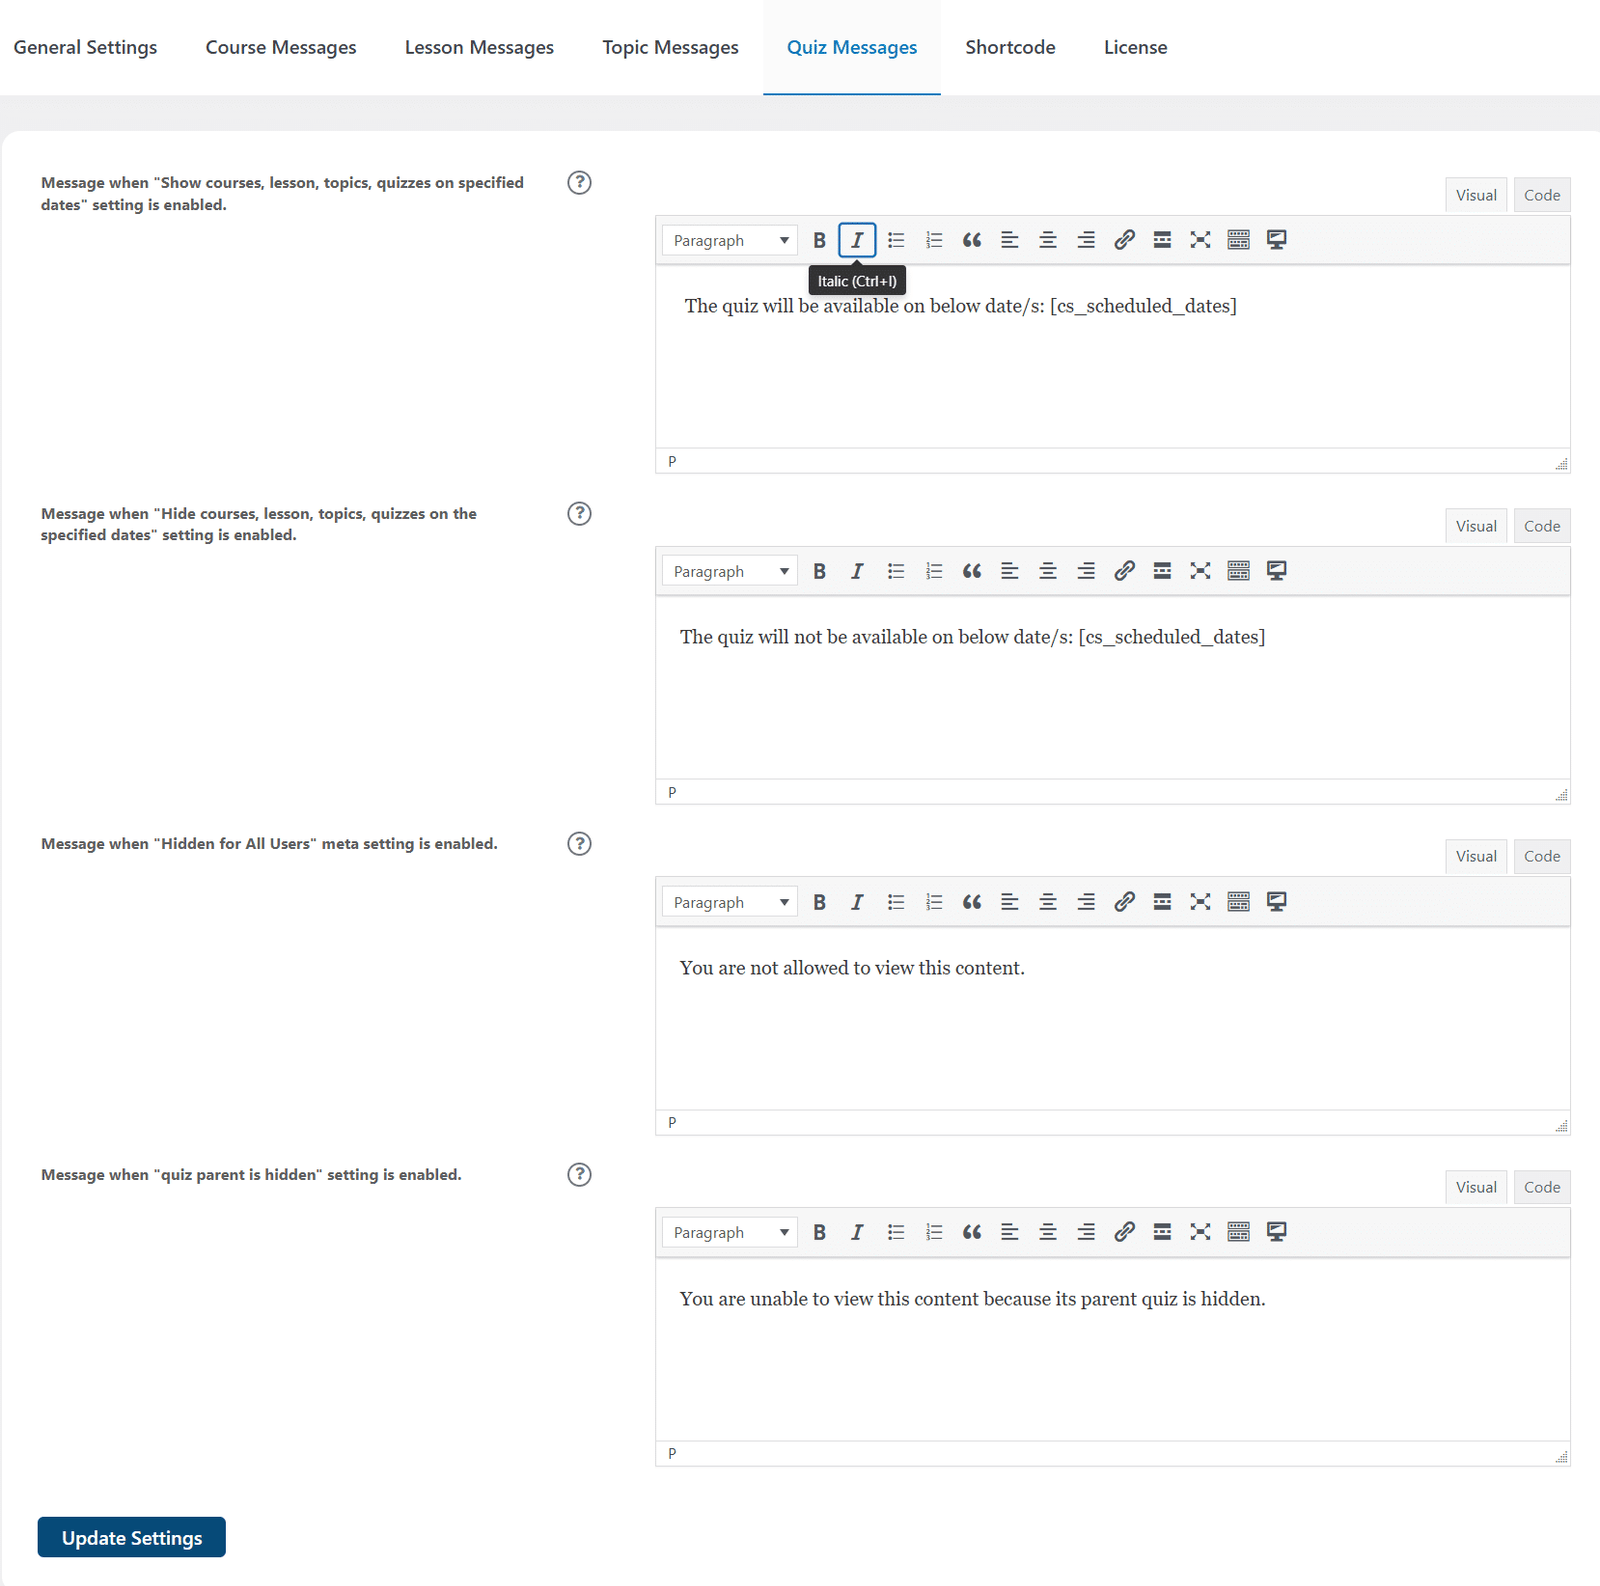The height and width of the screenshot is (1586, 1600).
Task: Open the Shortcode tab
Action: (1010, 47)
